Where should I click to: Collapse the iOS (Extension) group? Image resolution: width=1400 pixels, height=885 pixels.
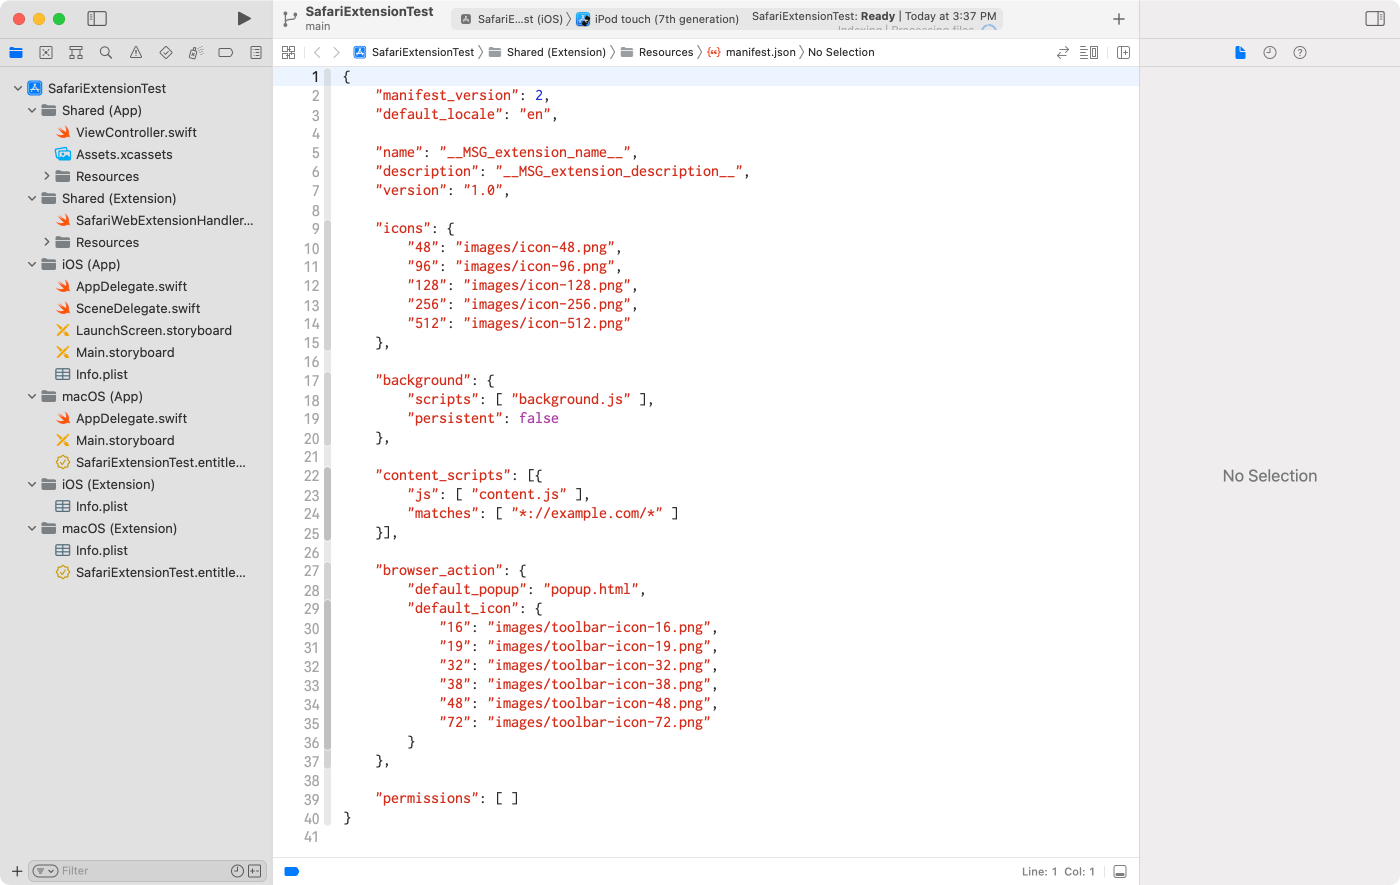32,484
